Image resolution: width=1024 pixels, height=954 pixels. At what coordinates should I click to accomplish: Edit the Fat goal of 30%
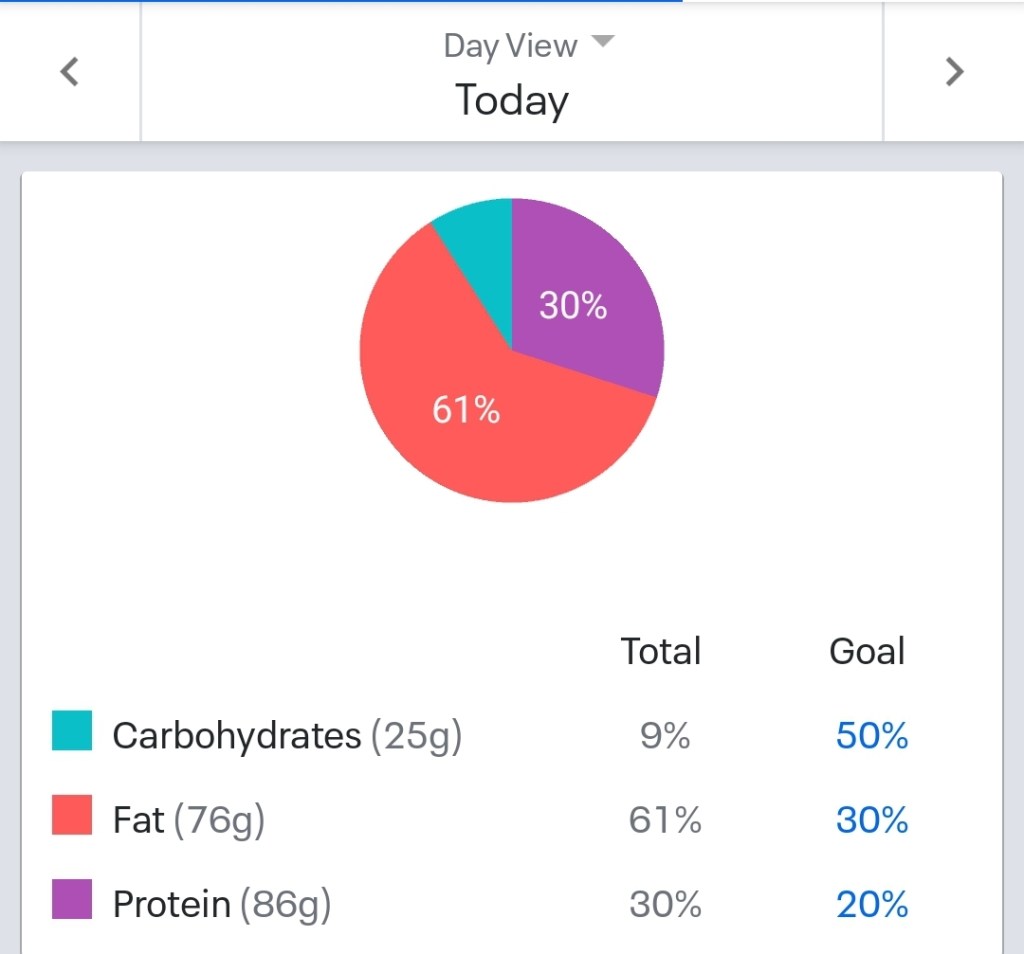[872, 821]
